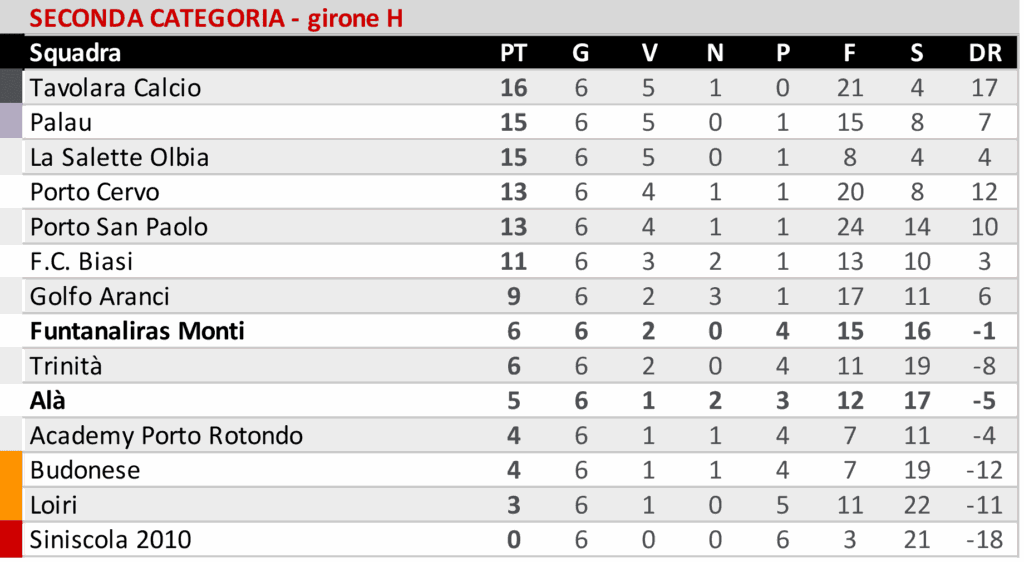Click Academy Porto Rotondo team name
The height and width of the screenshot is (562, 1024).
pos(166,436)
